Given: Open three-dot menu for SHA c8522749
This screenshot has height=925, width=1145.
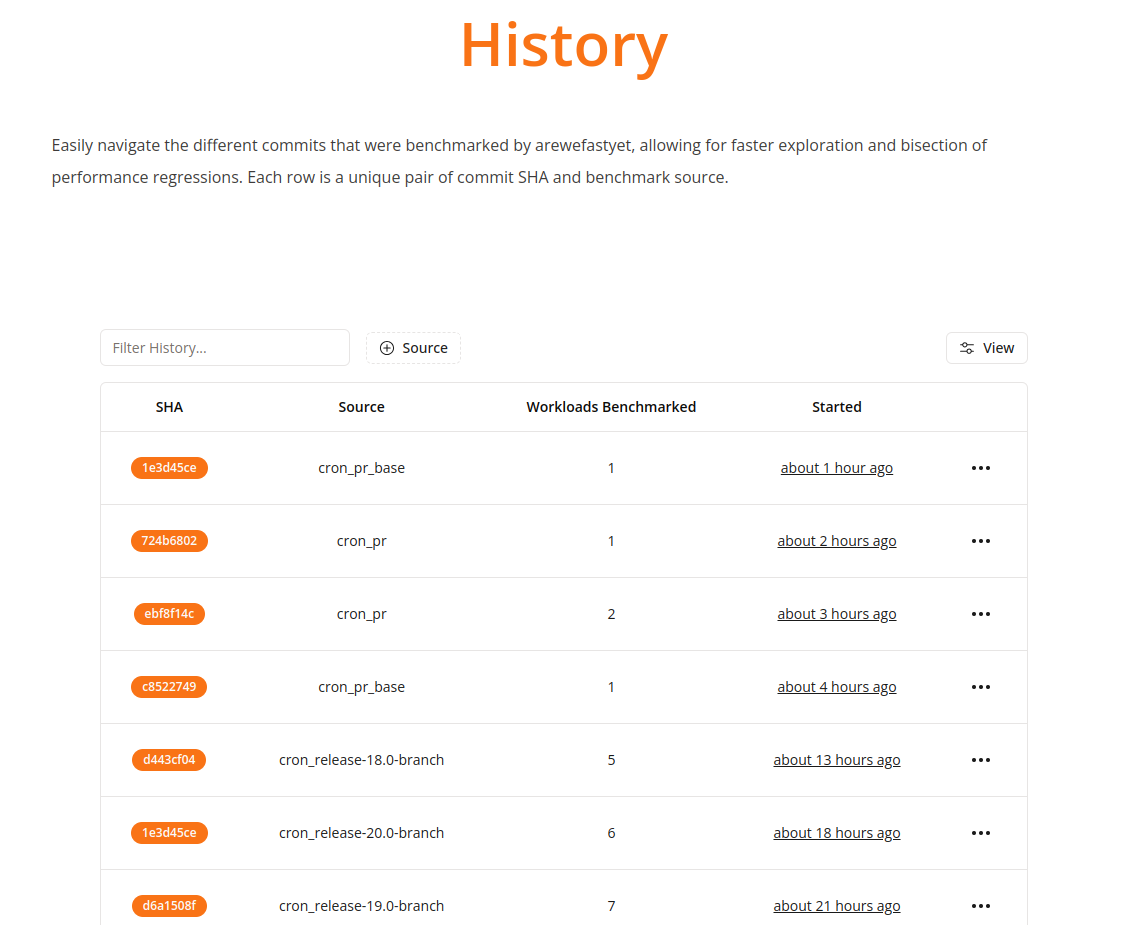Looking at the screenshot, I should coord(980,687).
